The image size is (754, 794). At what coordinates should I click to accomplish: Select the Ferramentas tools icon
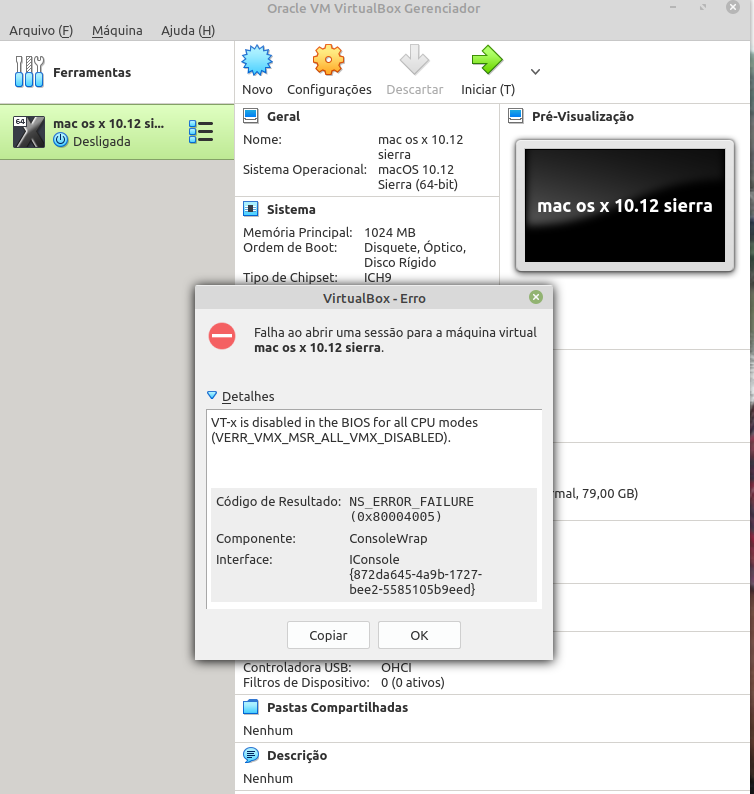click(x=29, y=72)
